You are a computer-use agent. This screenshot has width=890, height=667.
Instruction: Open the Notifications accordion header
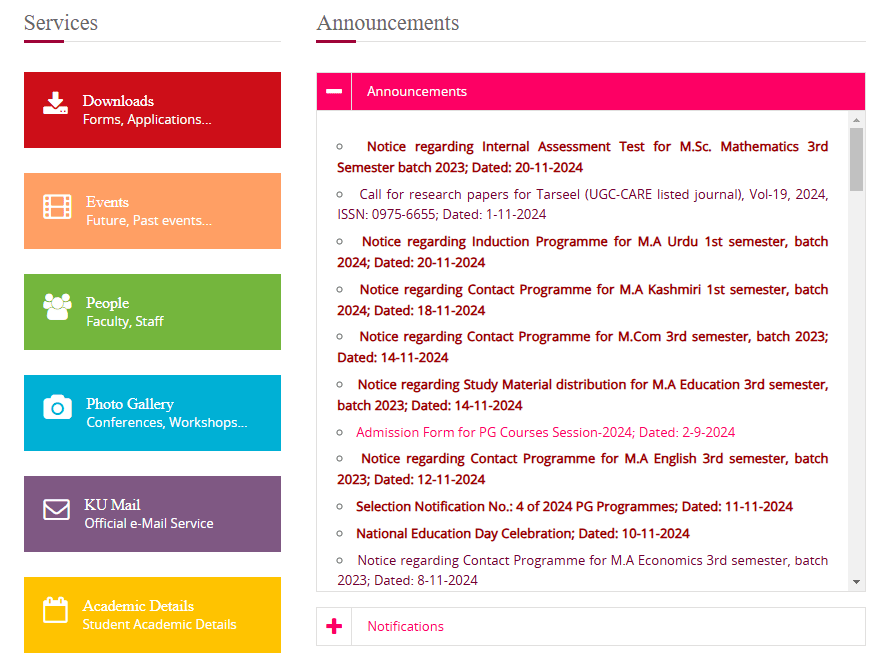[405, 626]
